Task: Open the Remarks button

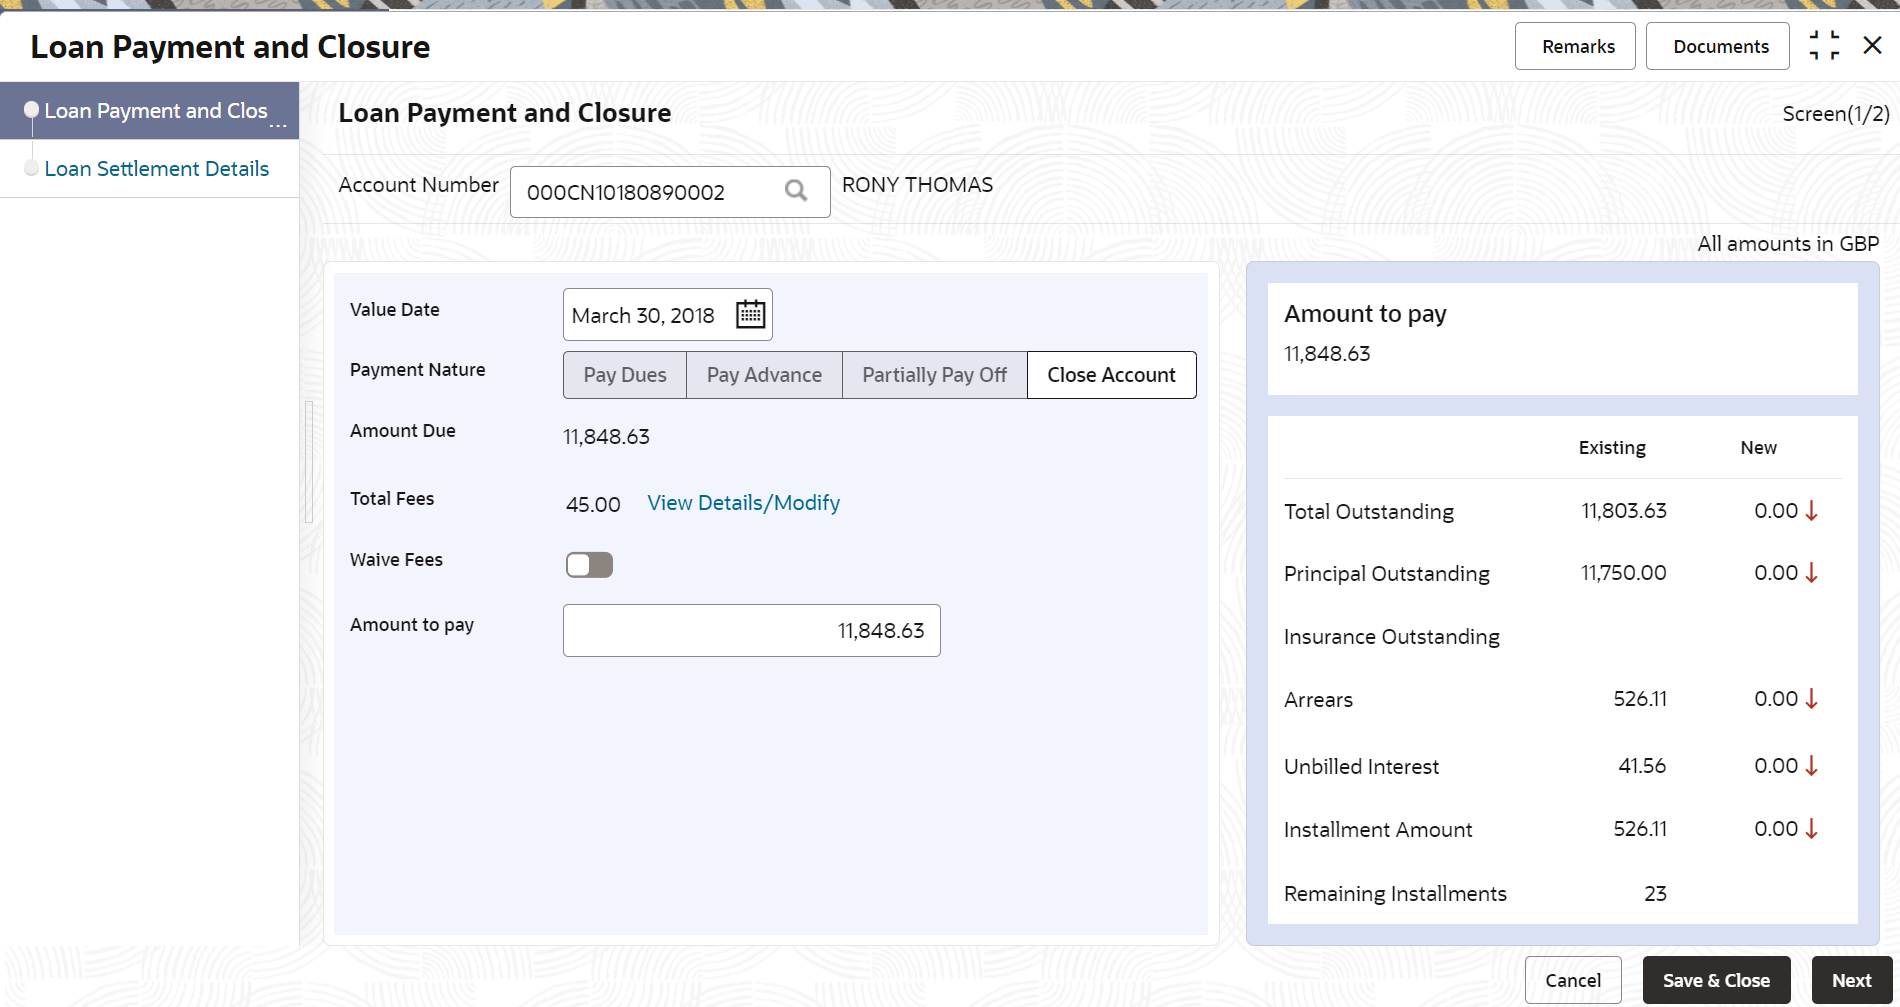Action: coord(1575,46)
